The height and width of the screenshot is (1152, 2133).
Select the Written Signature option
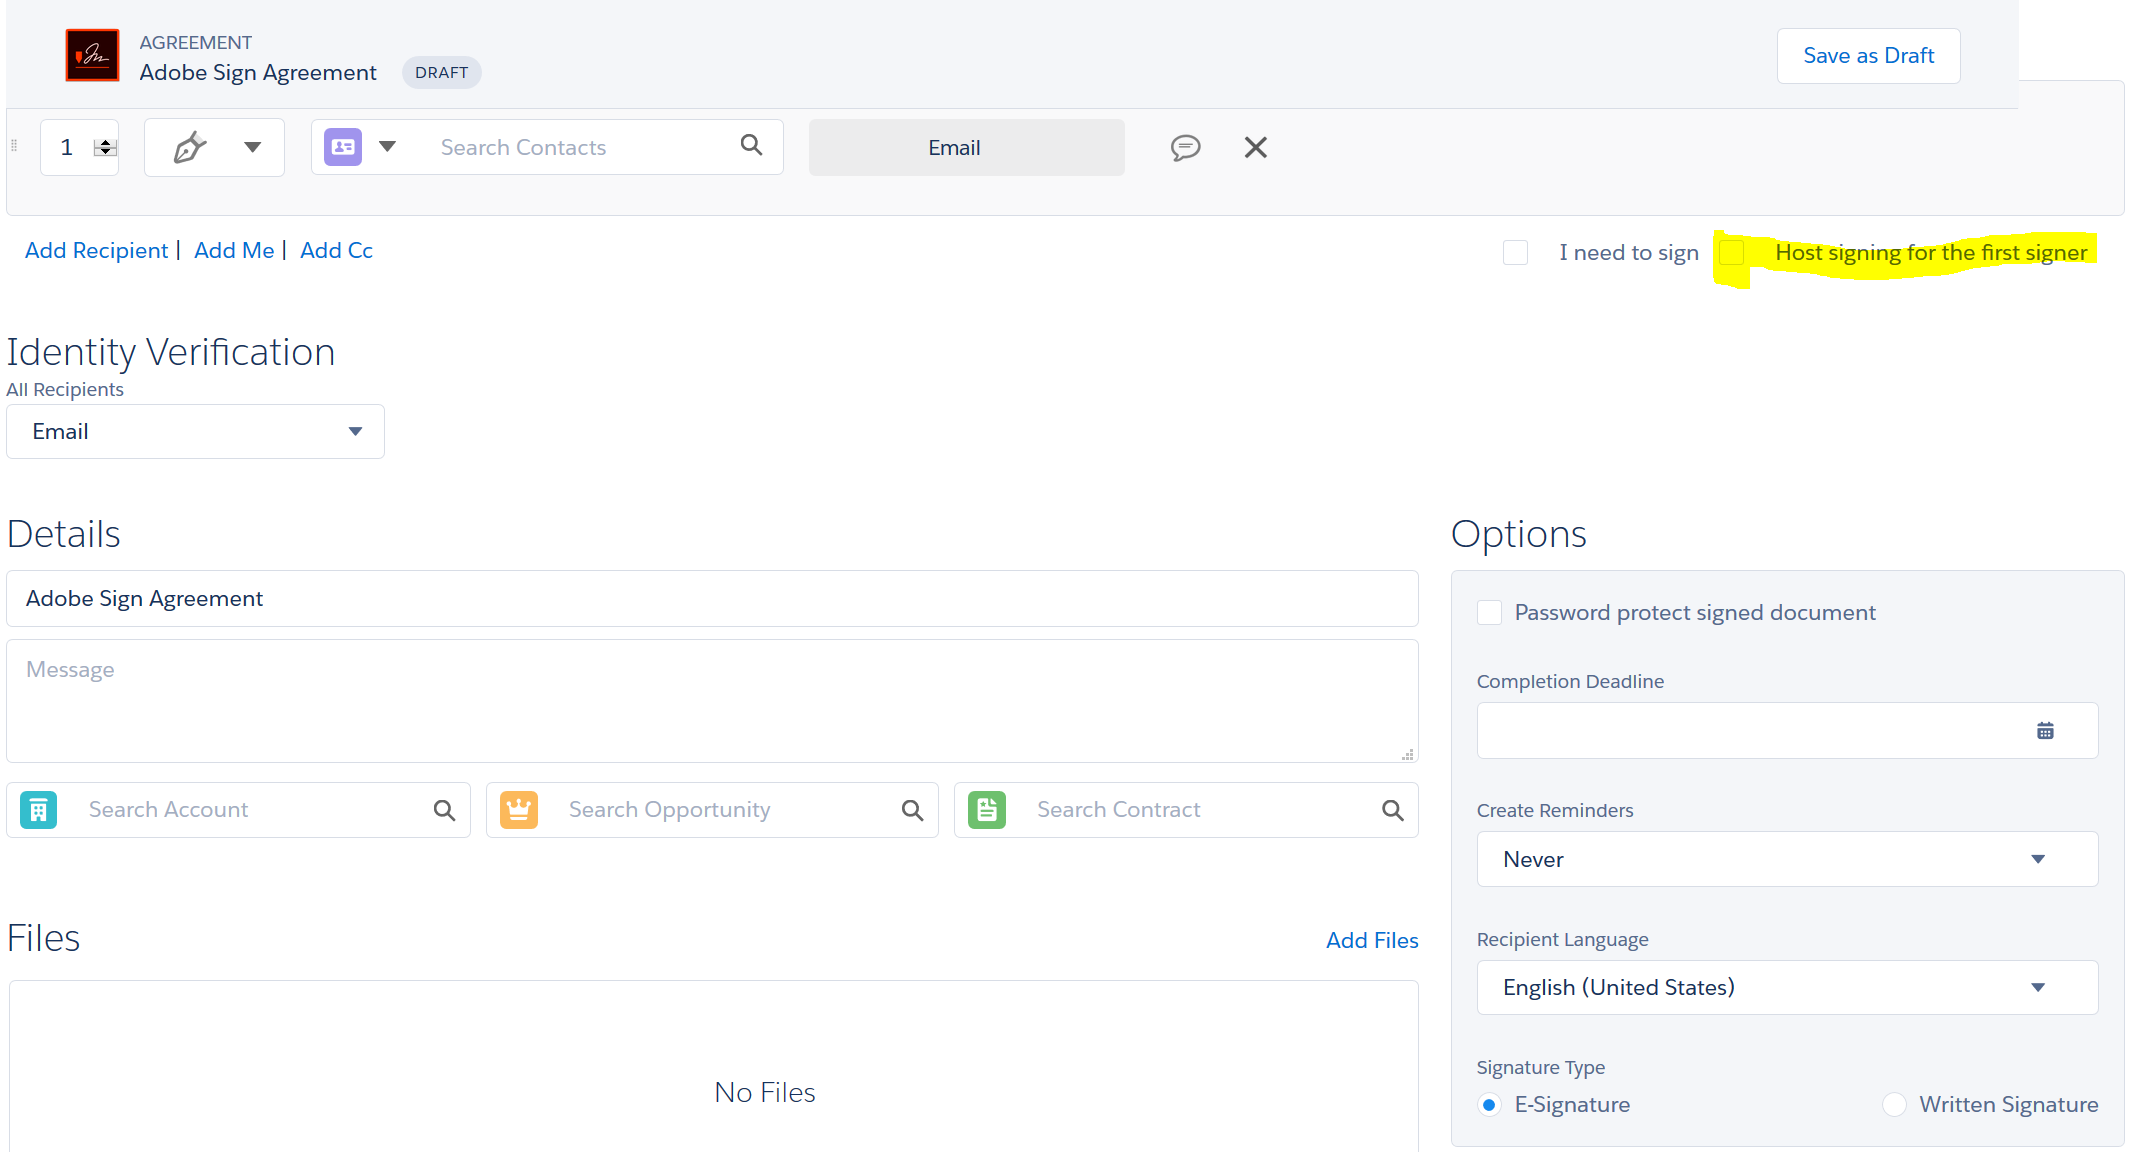[x=1894, y=1104]
